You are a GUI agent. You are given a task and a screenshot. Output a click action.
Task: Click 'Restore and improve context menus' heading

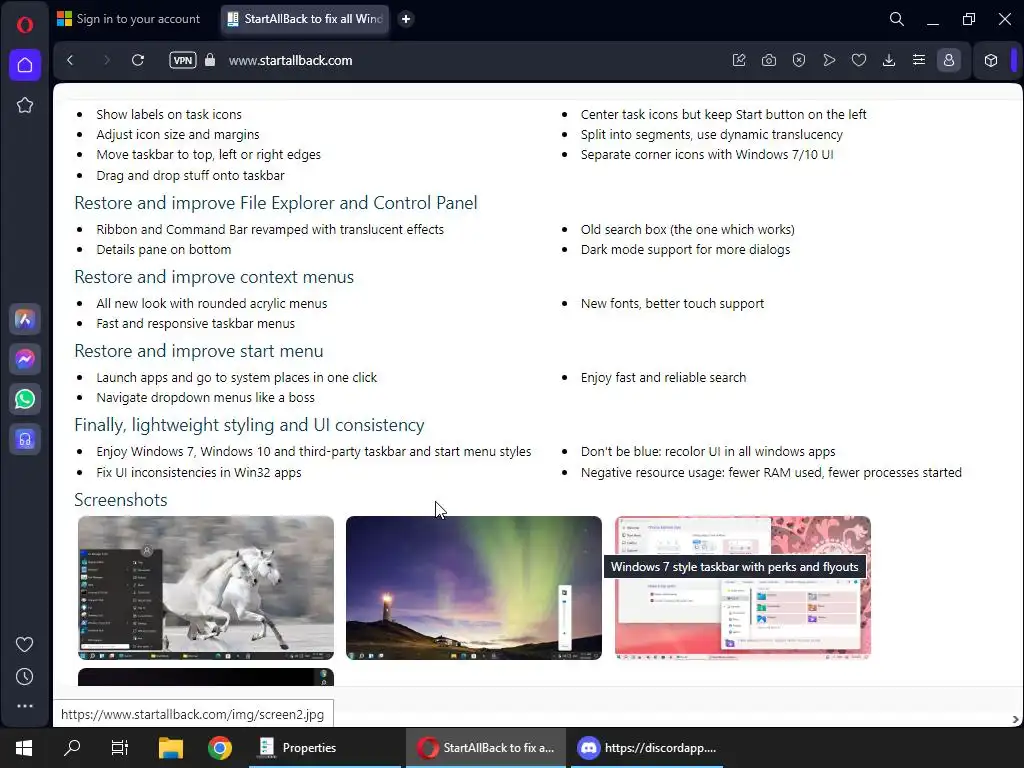[x=214, y=277]
